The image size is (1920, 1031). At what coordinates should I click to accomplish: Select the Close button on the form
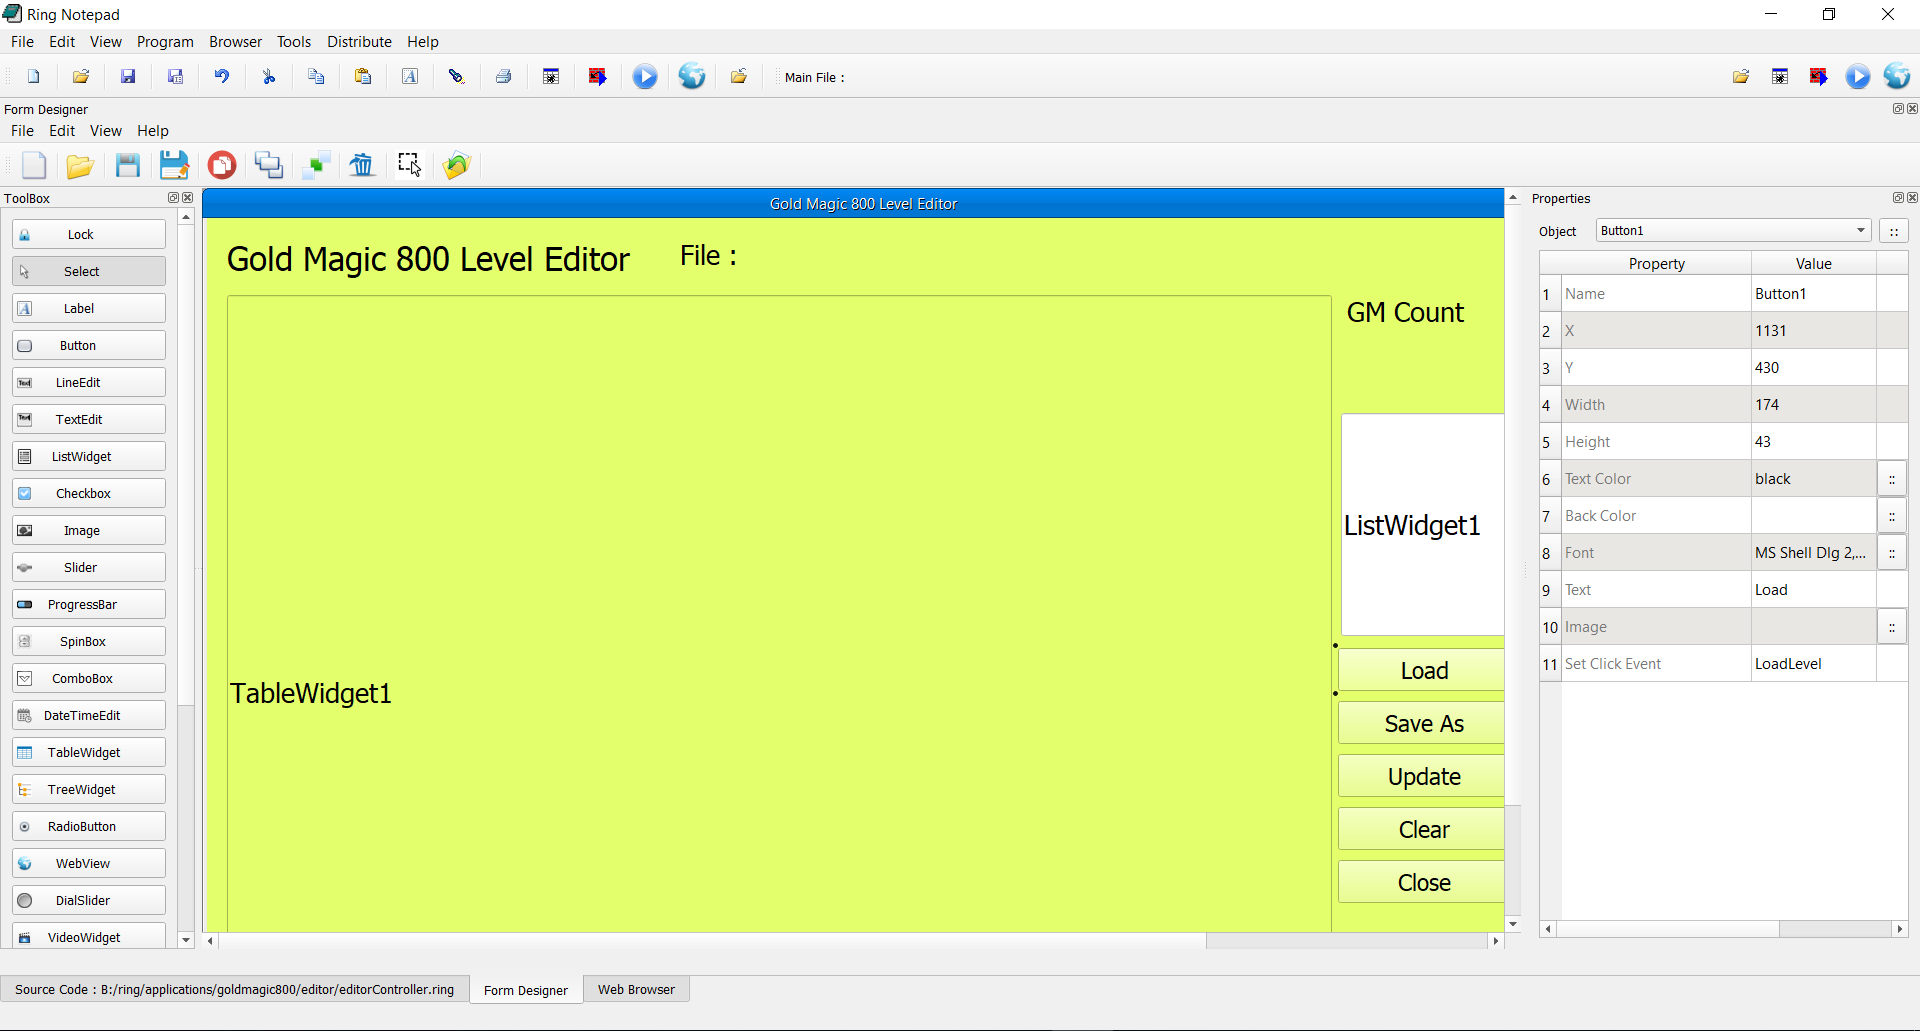point(1422,882)
